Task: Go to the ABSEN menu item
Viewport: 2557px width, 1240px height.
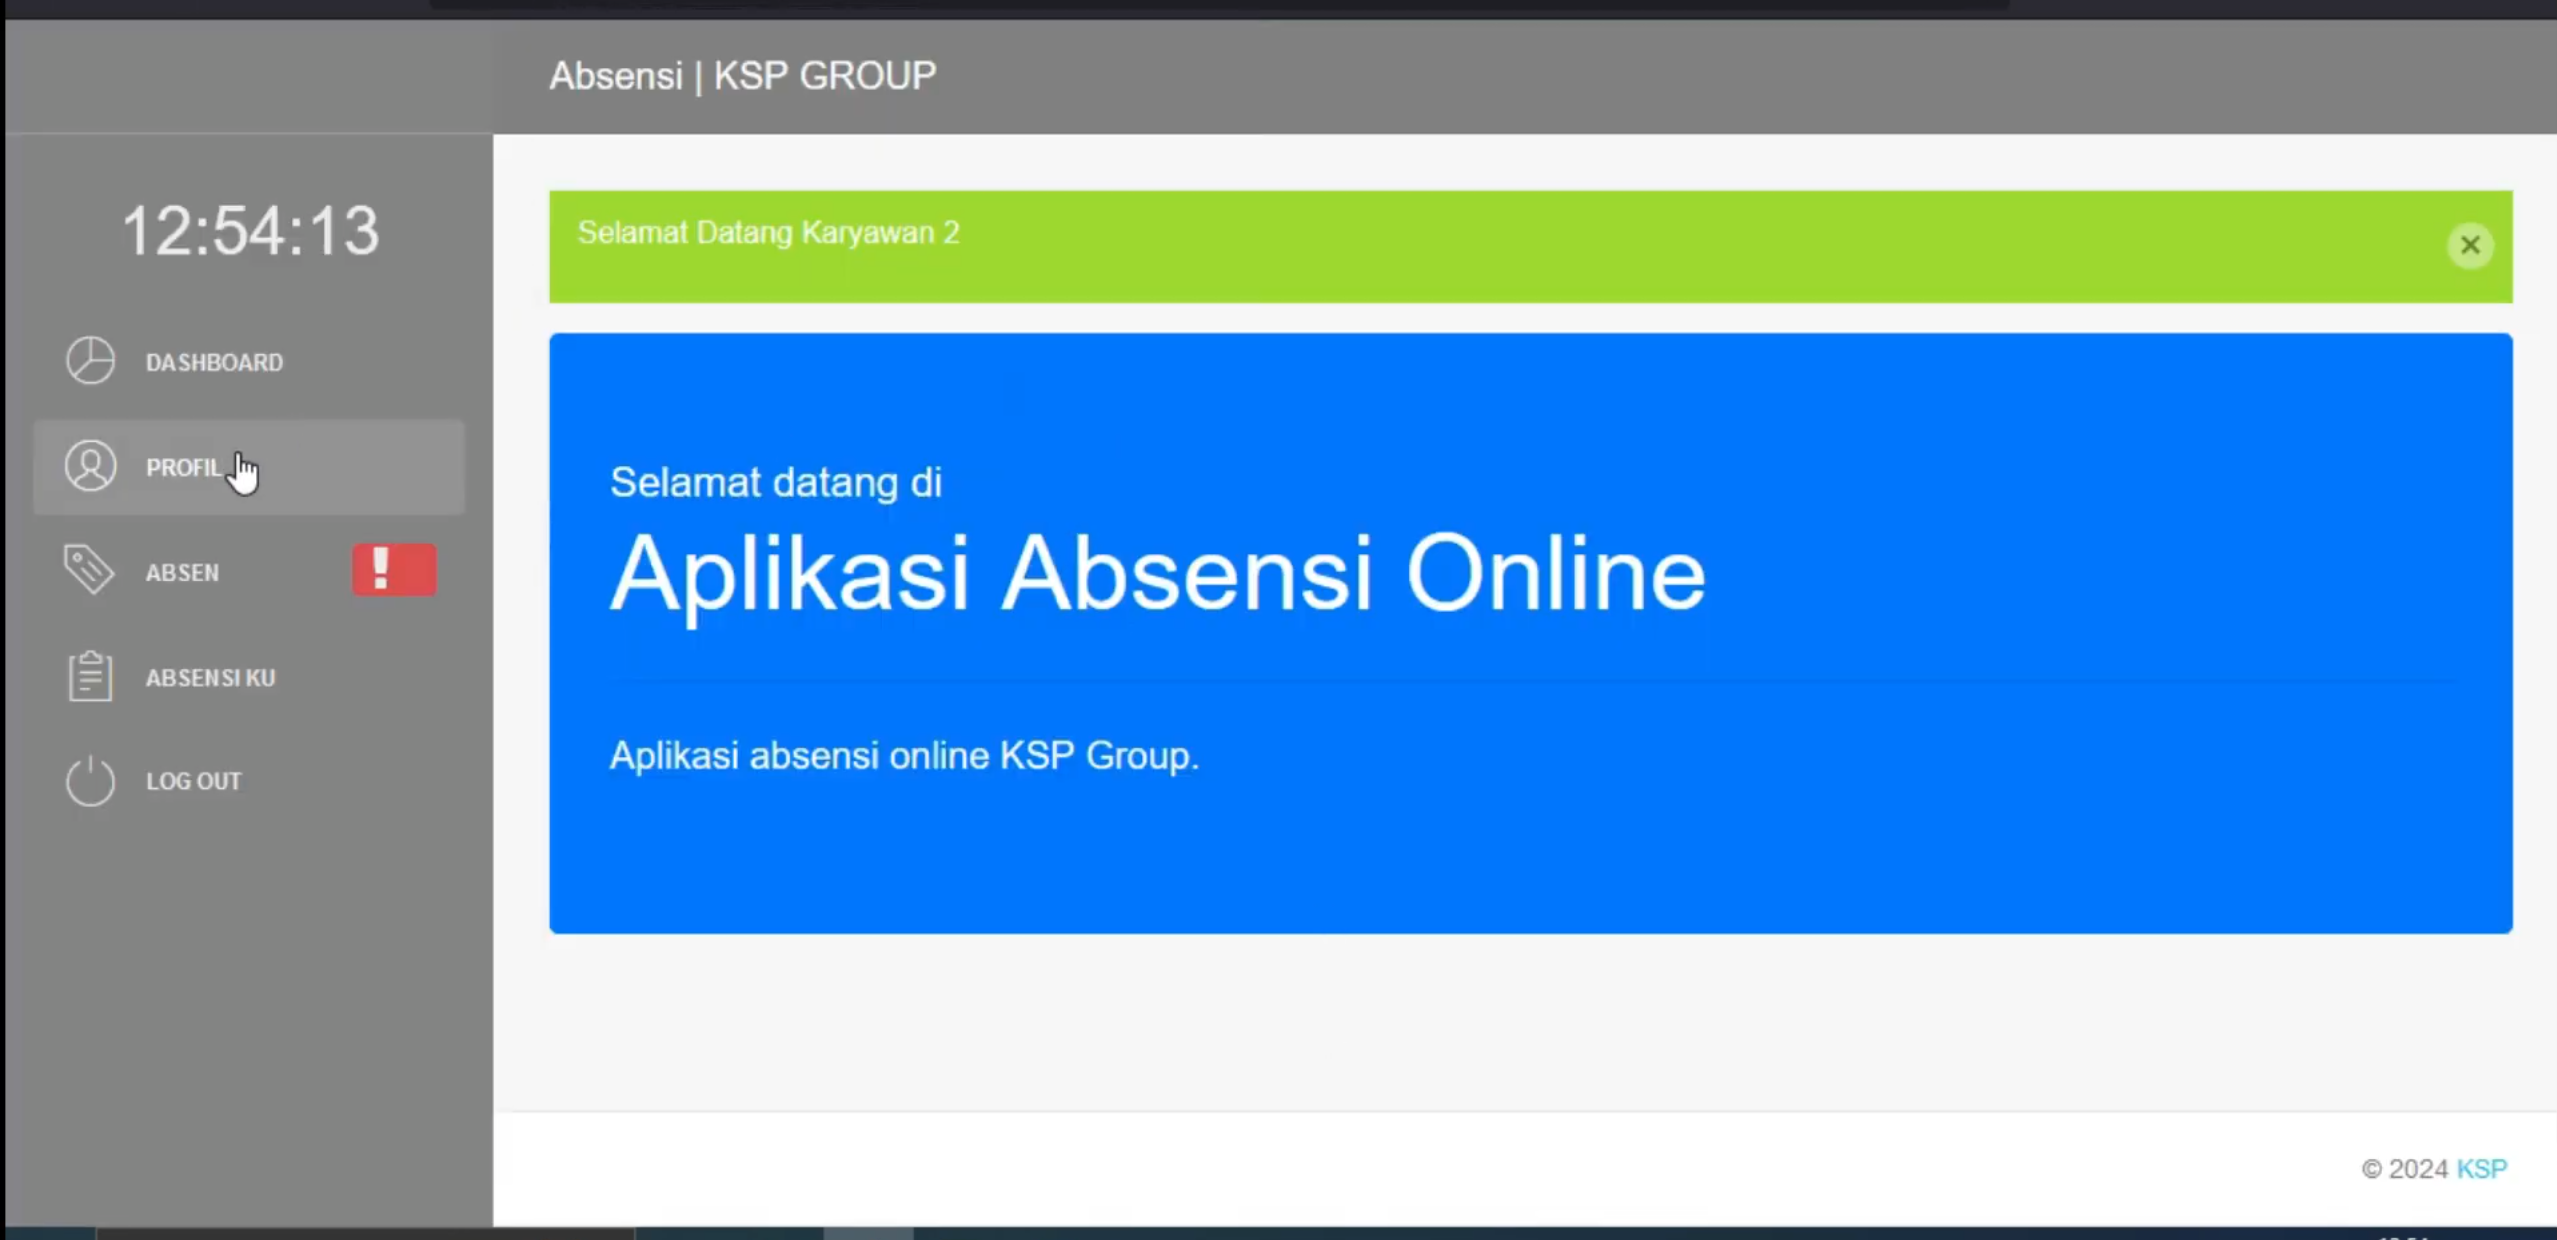Action: 249,571
